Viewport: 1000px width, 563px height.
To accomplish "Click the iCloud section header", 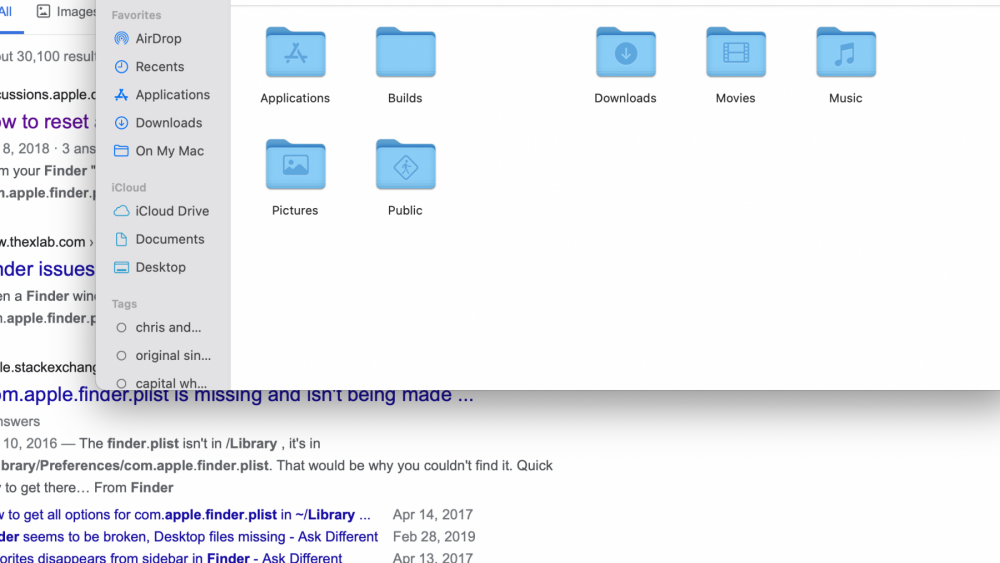I will (x=129, y=187).
